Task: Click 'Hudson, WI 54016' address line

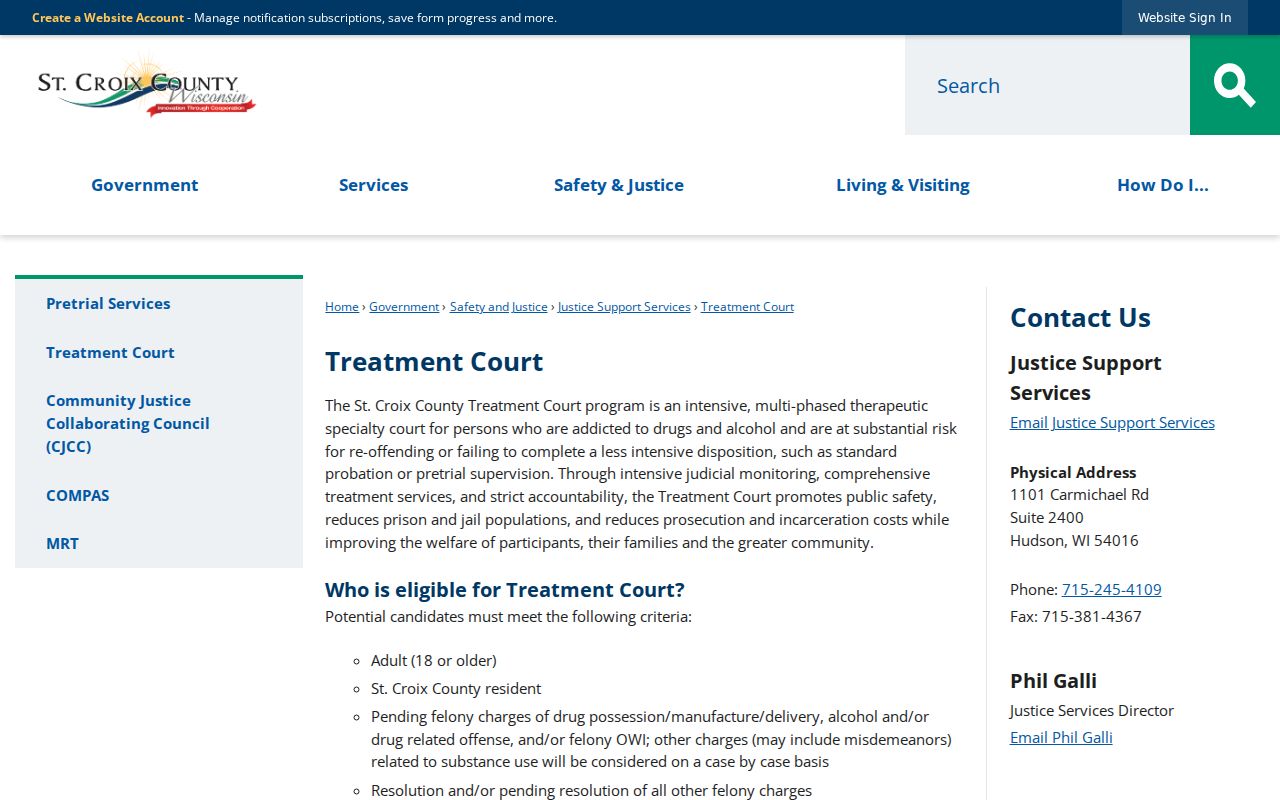Action: (1074, 540)
